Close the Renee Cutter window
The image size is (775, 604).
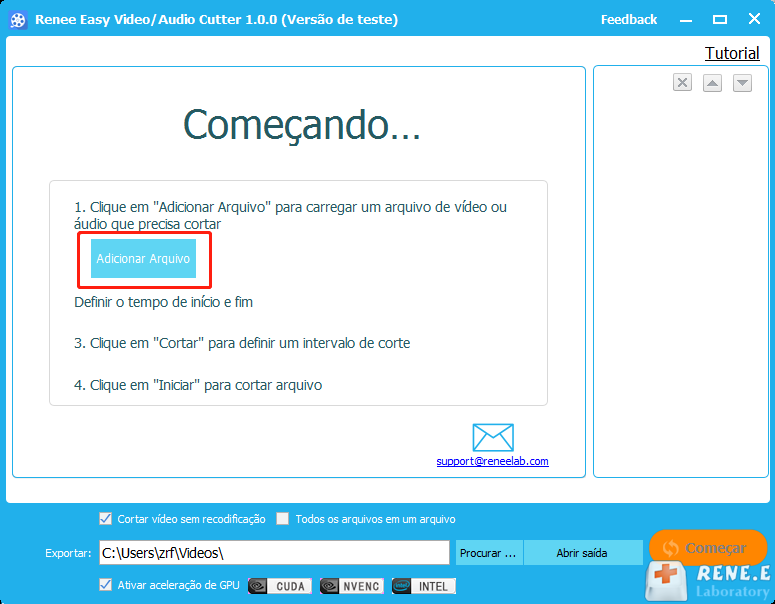click(x=754, y=19)
